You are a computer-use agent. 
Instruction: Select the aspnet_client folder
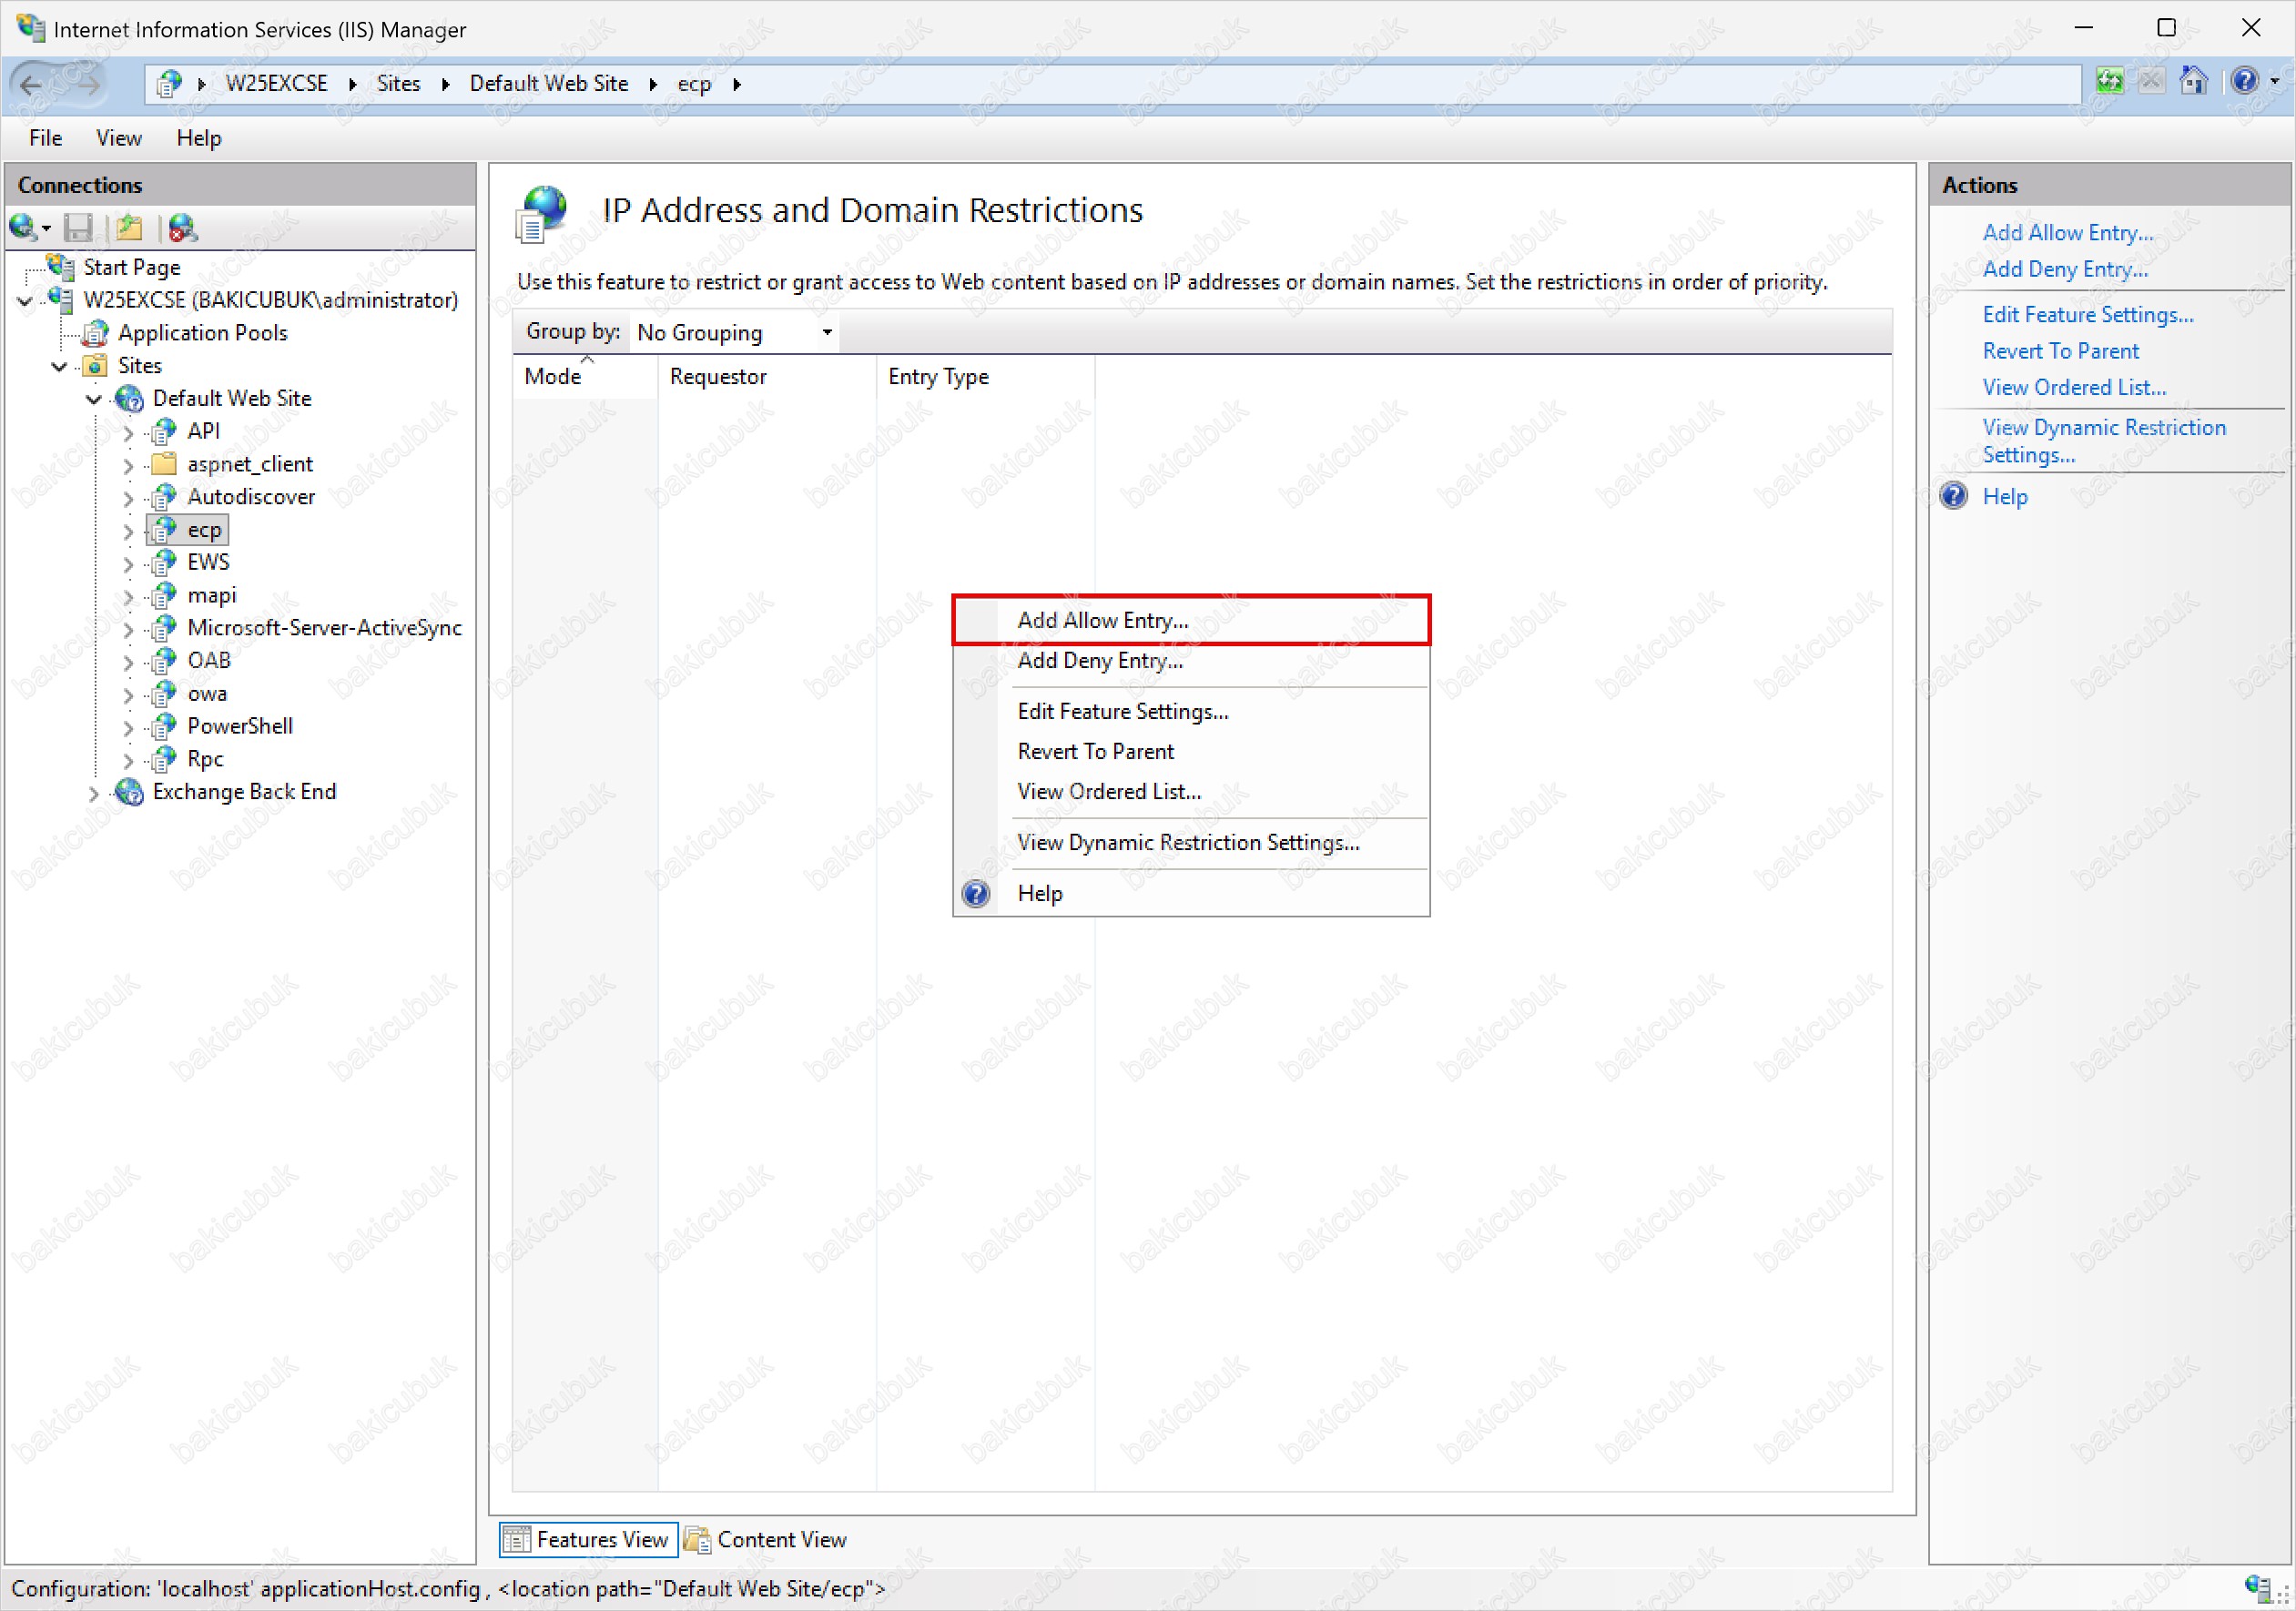[250, 464]
